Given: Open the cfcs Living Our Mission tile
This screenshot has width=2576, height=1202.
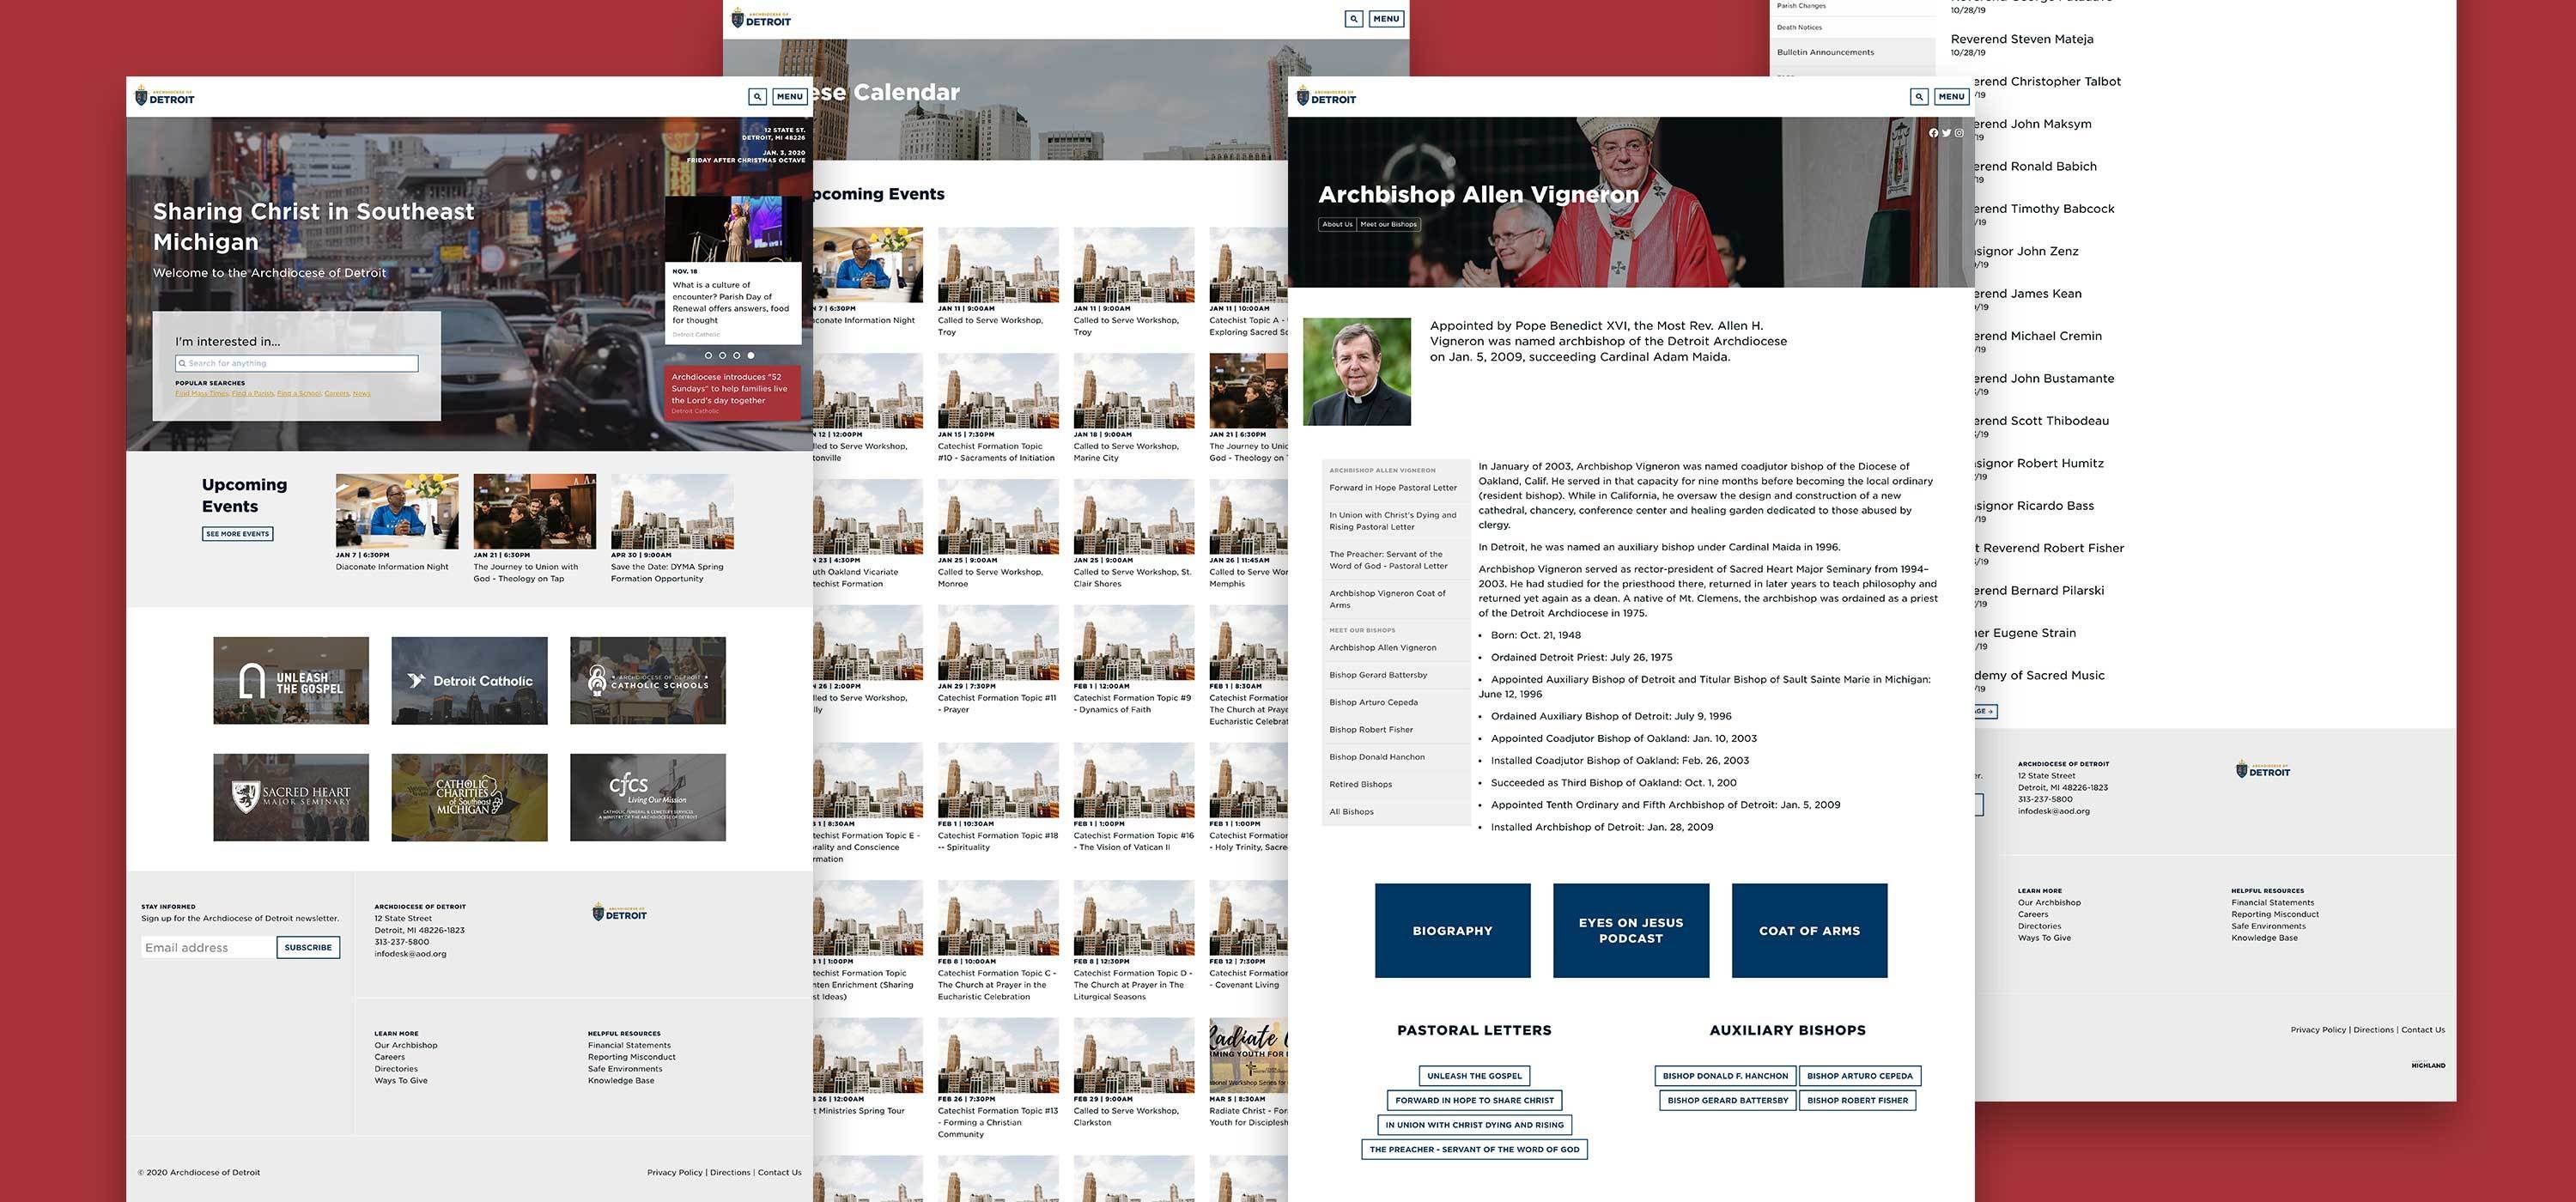Looking at the screenshot, I should pyautogui.click(x=648, y=797).
